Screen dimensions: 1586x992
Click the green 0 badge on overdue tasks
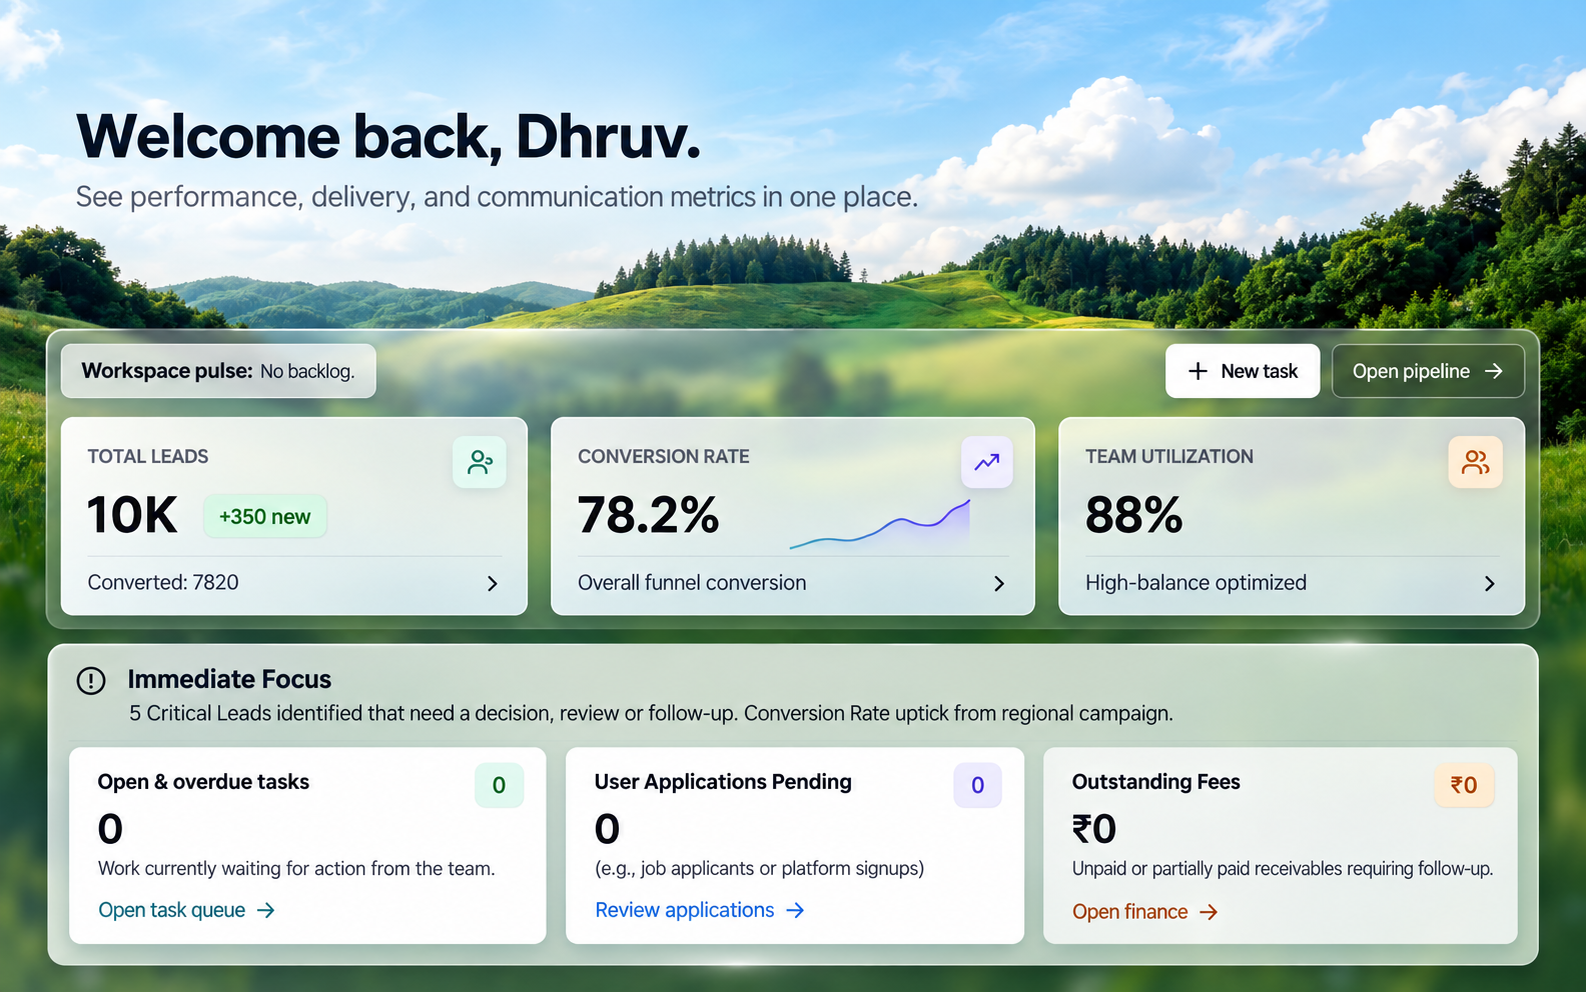(499, 785)
